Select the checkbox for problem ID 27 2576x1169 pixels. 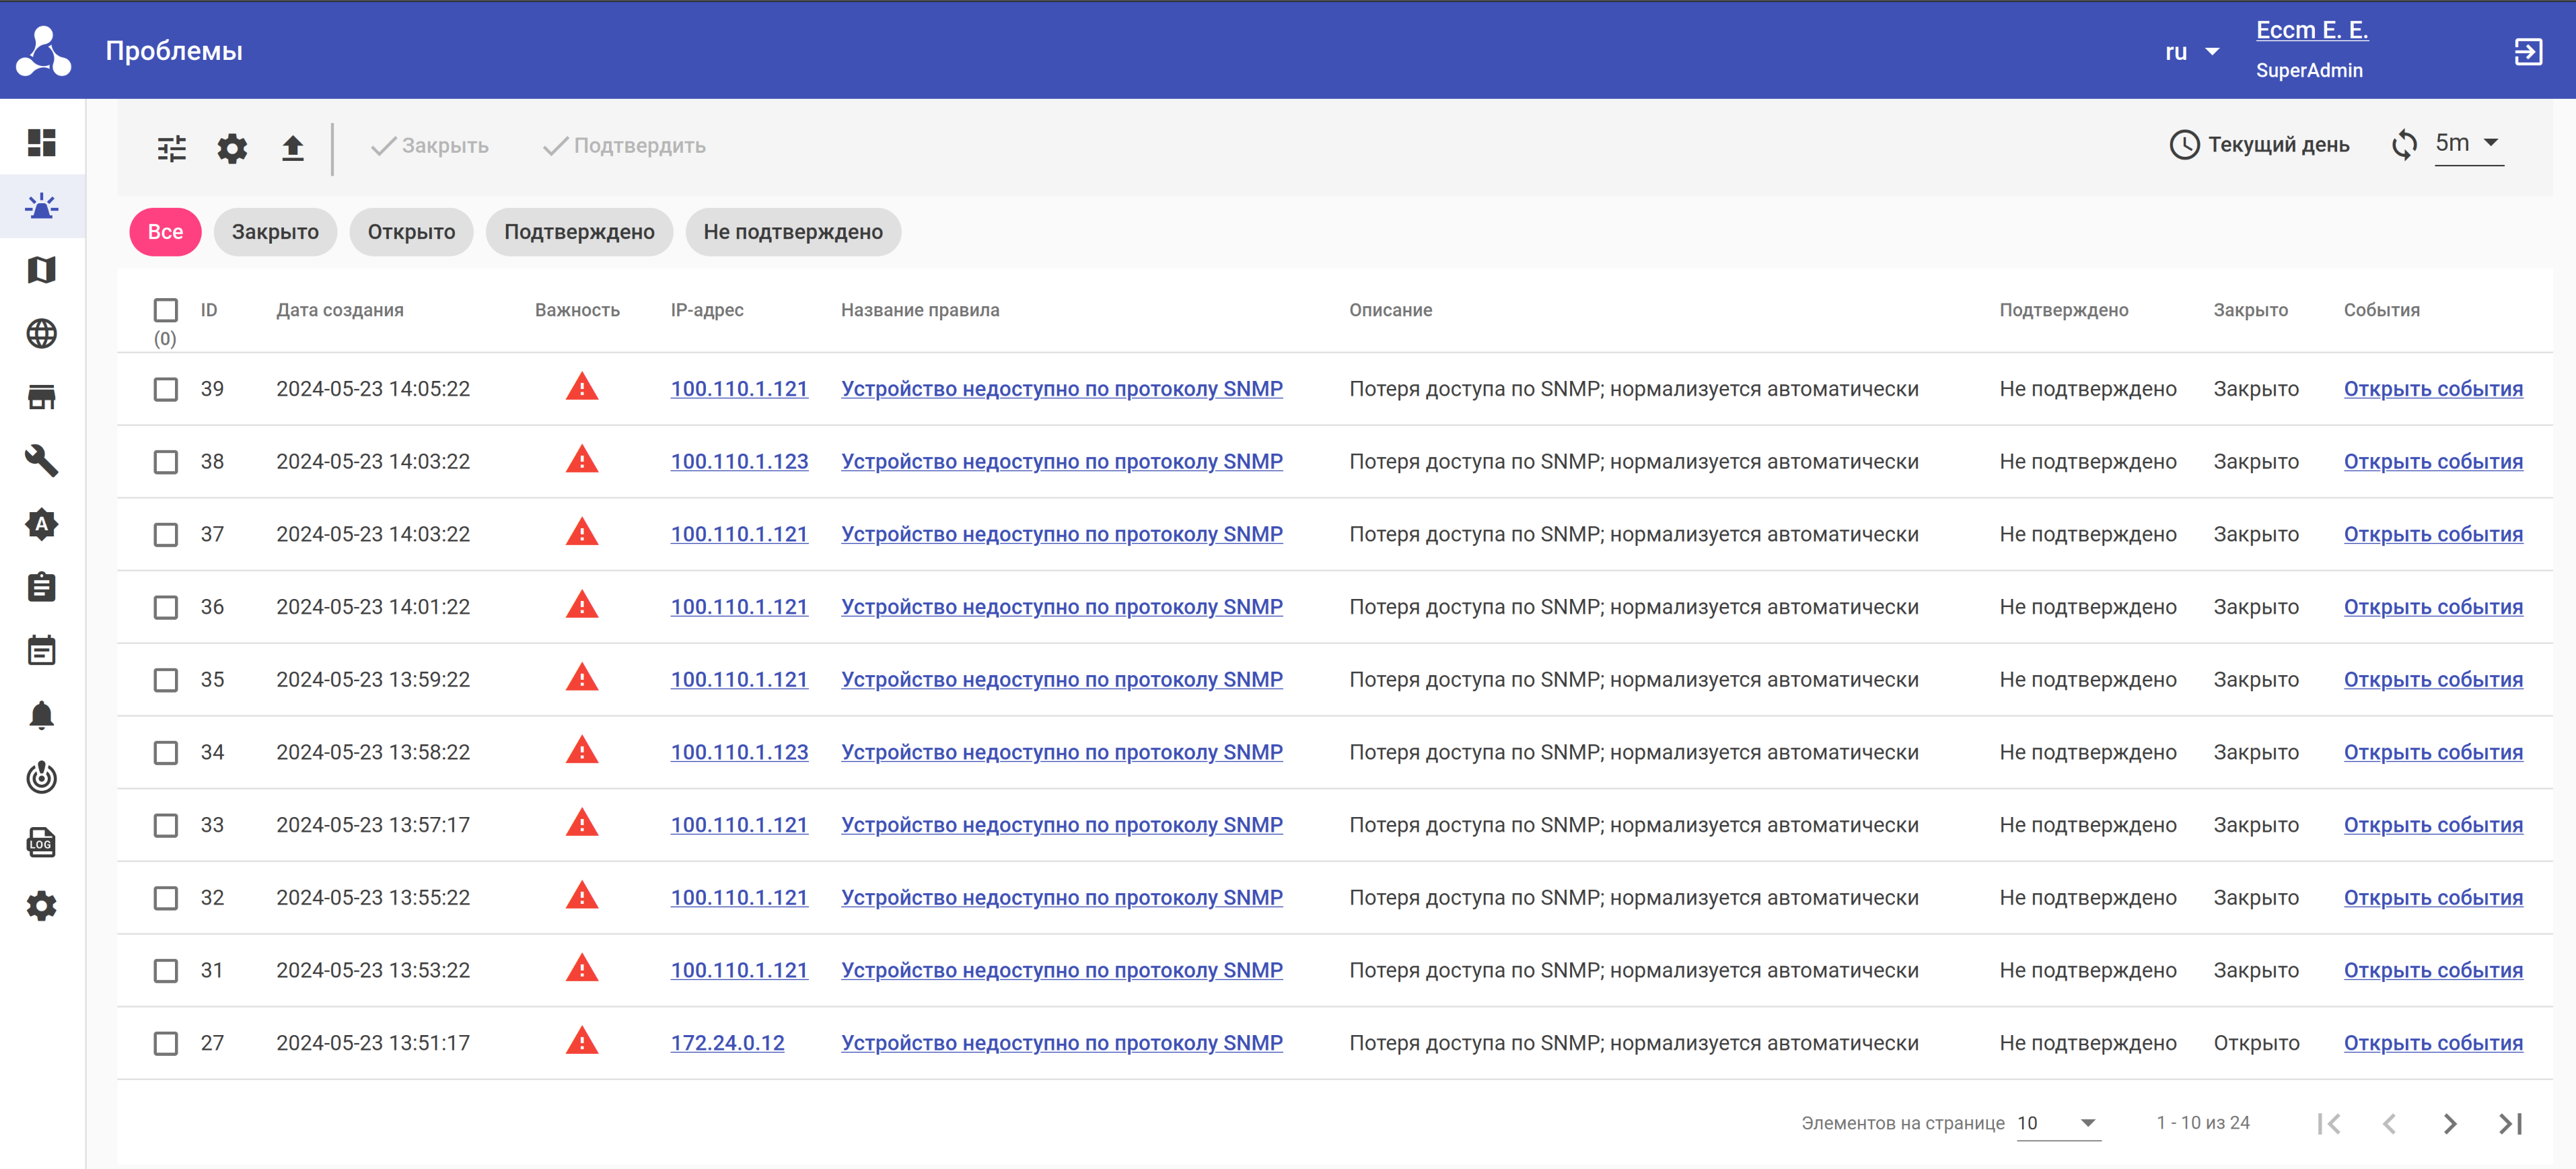point(166,1043)
